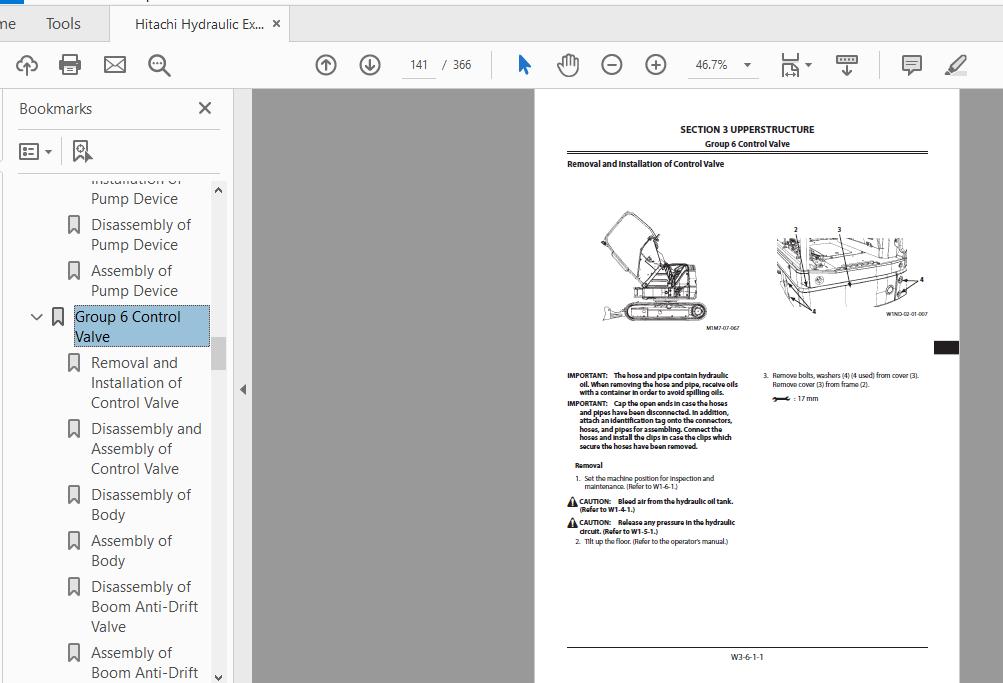Click the page number input field
The height and width of the screenshot is (683, 1003).
click(418, 65)
